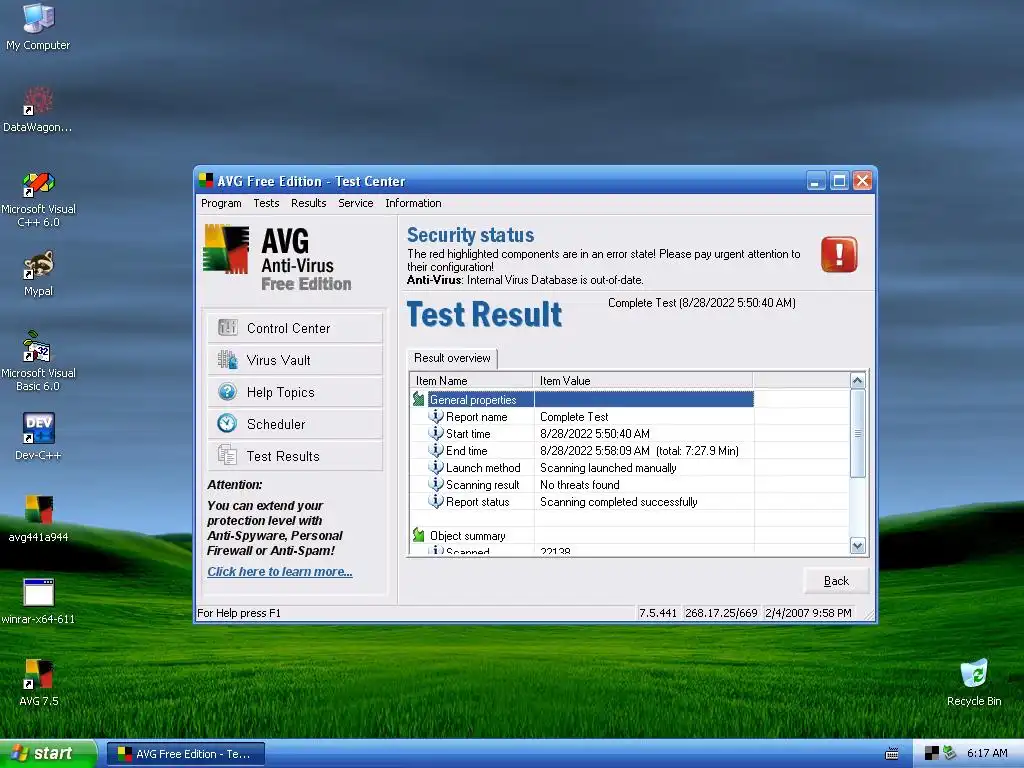Click the 6:17 AM taskbar clock
The width and height of the screenshot is (1024, 768).
click(x=987, y=754)
